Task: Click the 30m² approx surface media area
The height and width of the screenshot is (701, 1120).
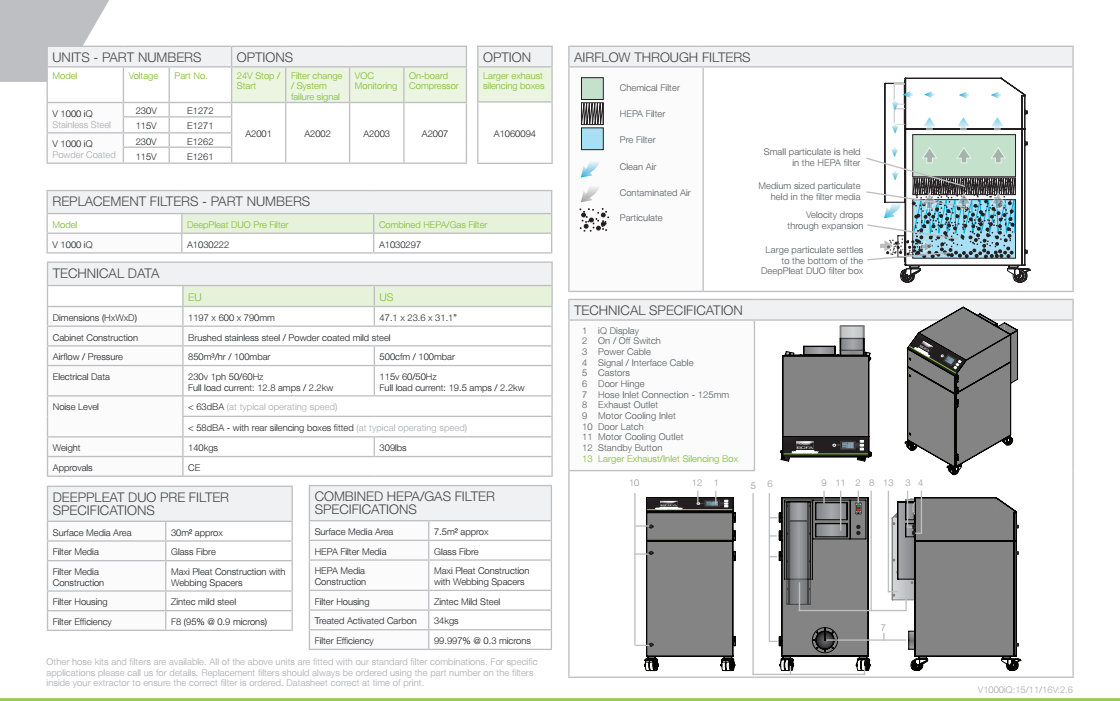Action: [x=196, y=532]
